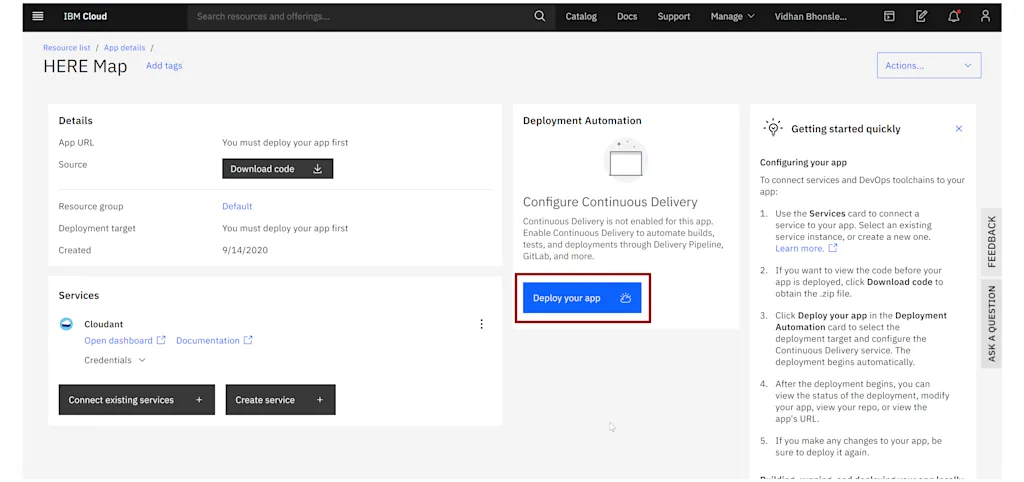Click the Created date 9/14/2020
Screen dimensions: 1024x482
(x=245, y=250)
